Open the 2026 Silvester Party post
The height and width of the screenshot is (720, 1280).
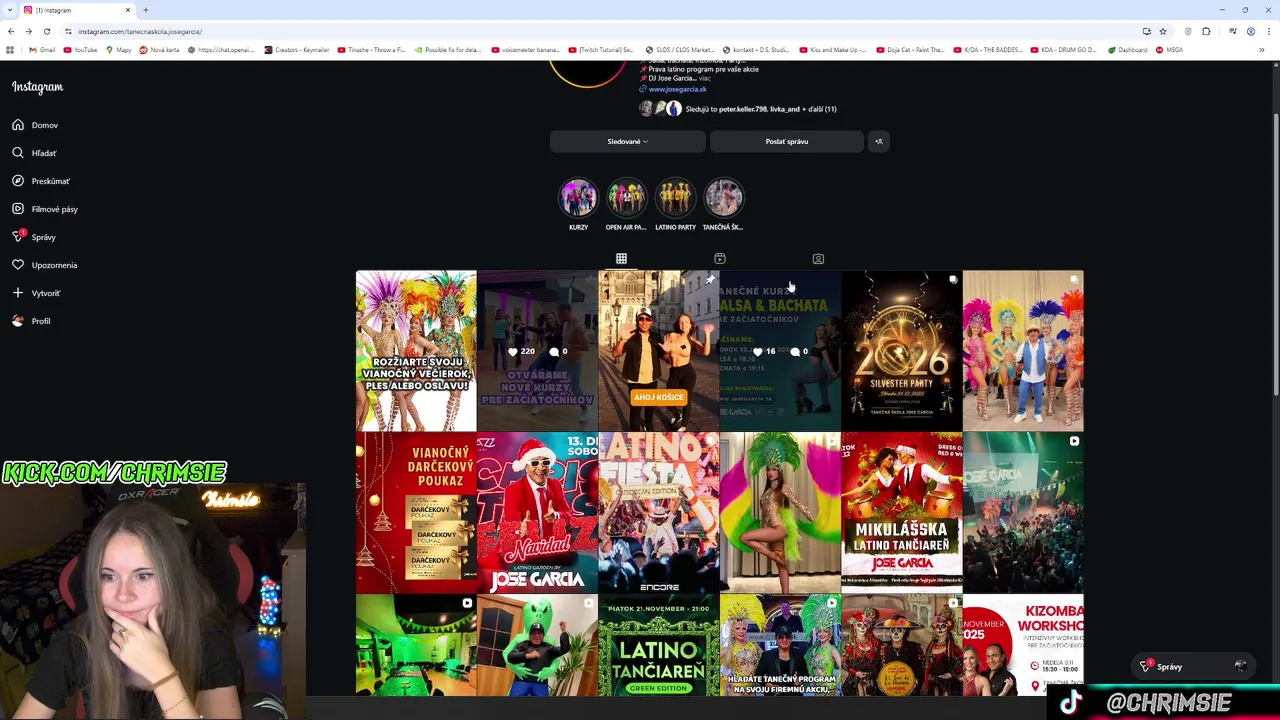[x=901, y=351]
